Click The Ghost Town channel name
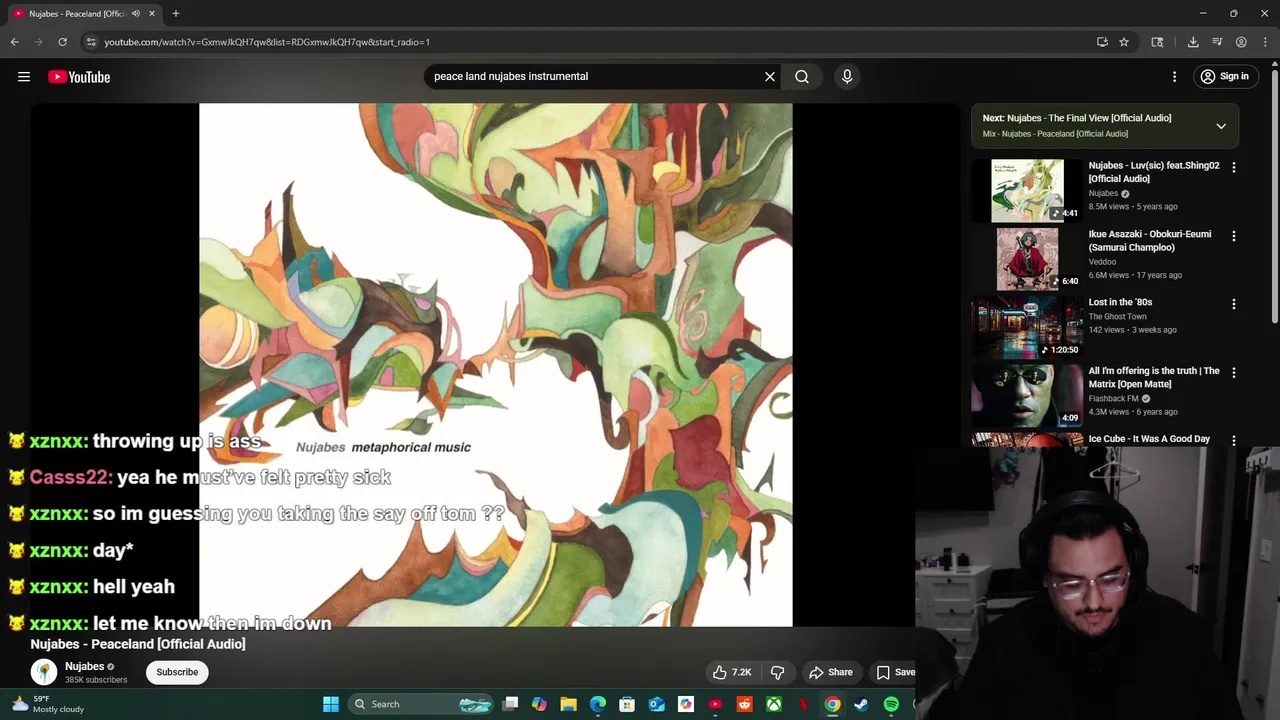This screenshot has height=720, width=1280. pos(1118,317)
